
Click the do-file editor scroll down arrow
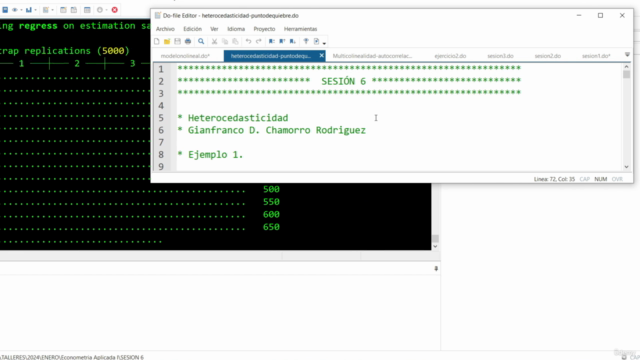point(627,167)
